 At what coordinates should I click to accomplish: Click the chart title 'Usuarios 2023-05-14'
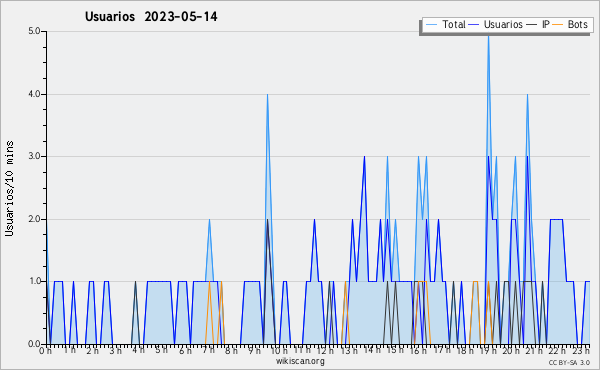pyautogui.click(x=151, y=17)
